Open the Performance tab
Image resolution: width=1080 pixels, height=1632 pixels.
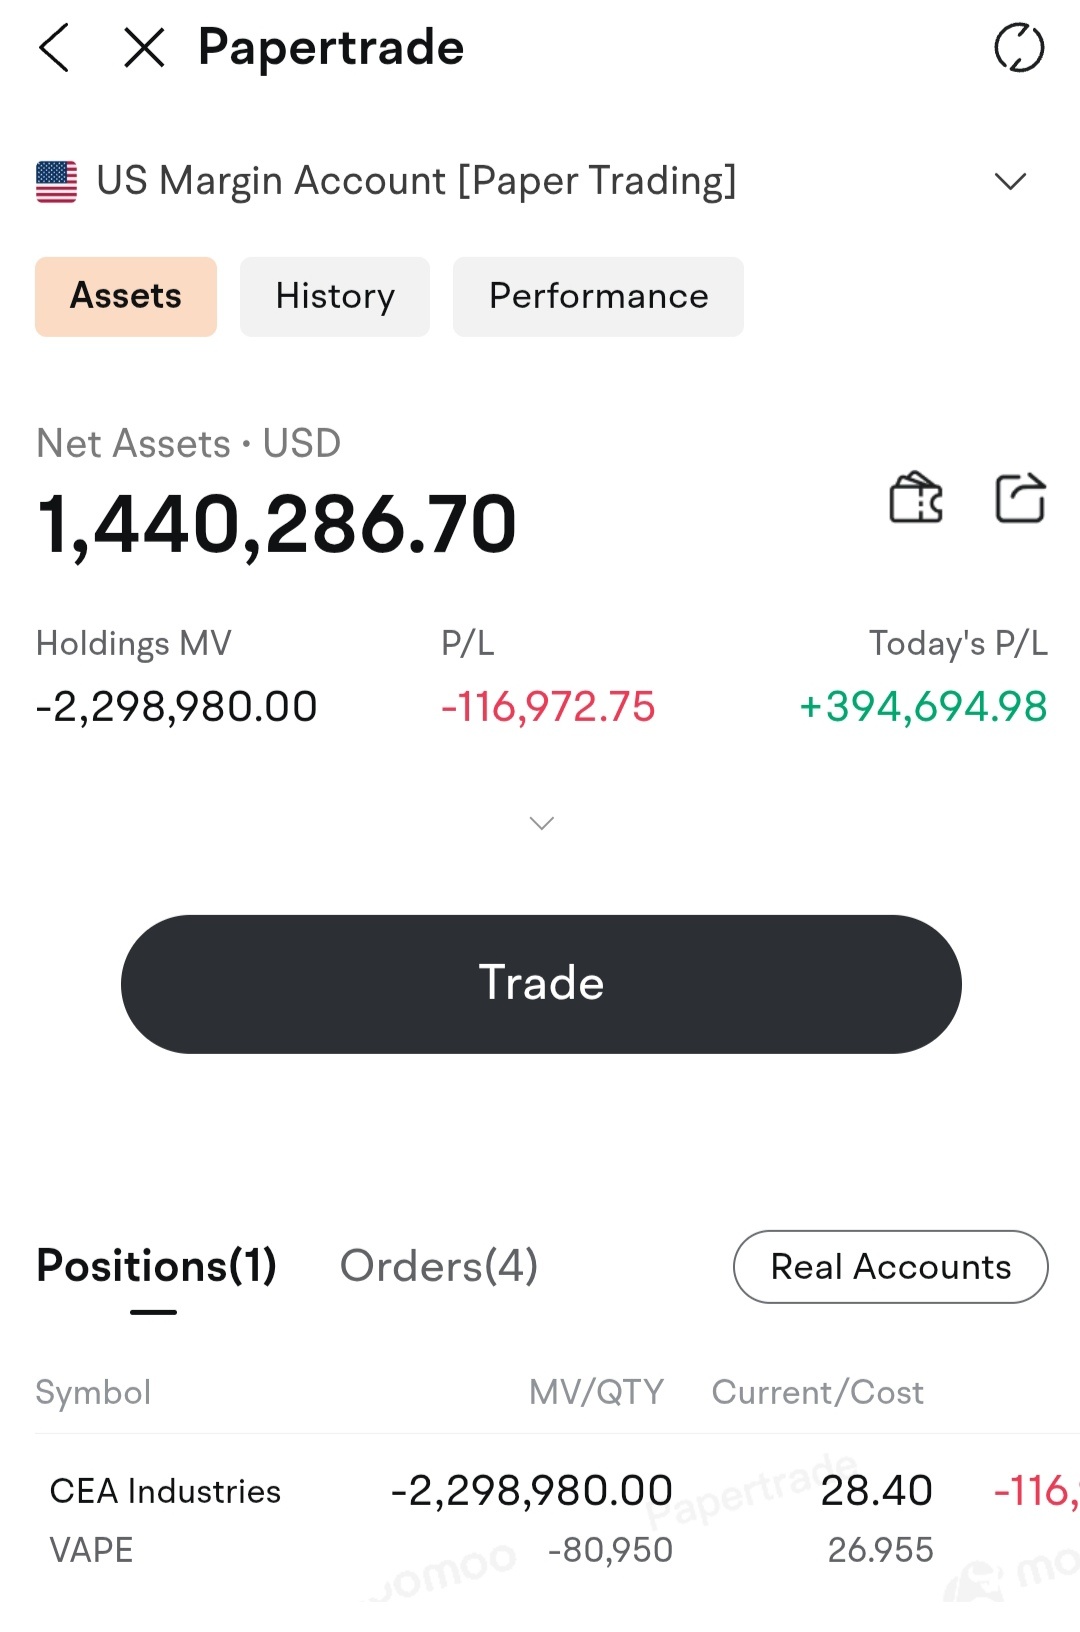point(598,296)
